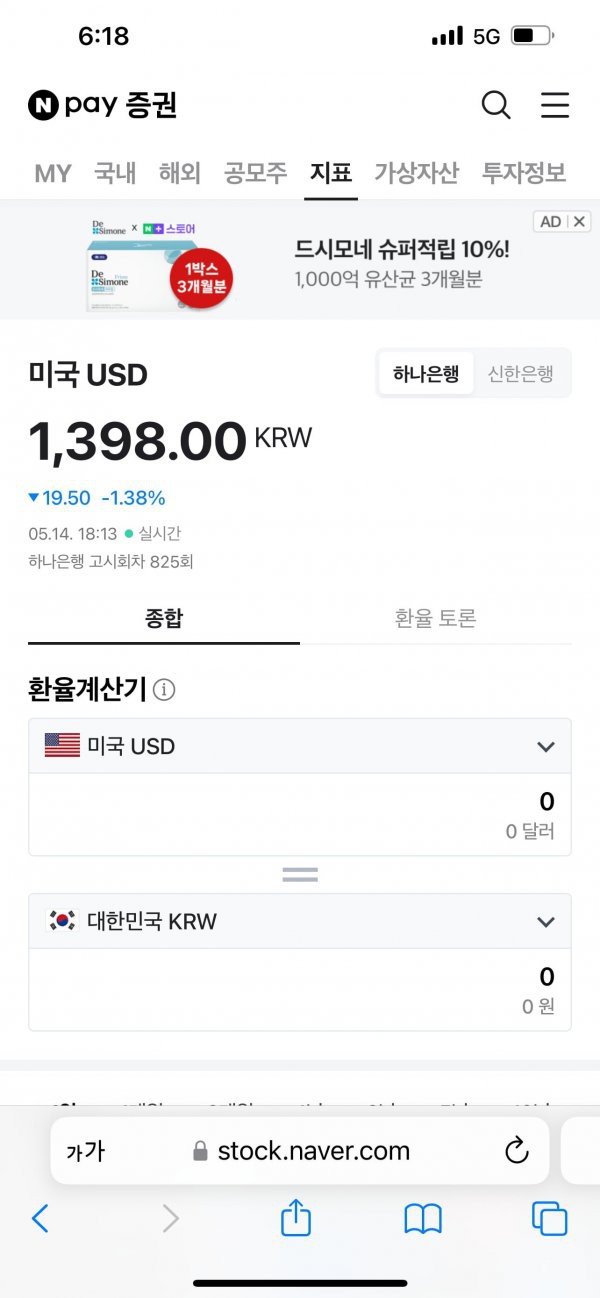Open the hamburger menu icon
The image size is (600, 1298).
coord(555,104)
